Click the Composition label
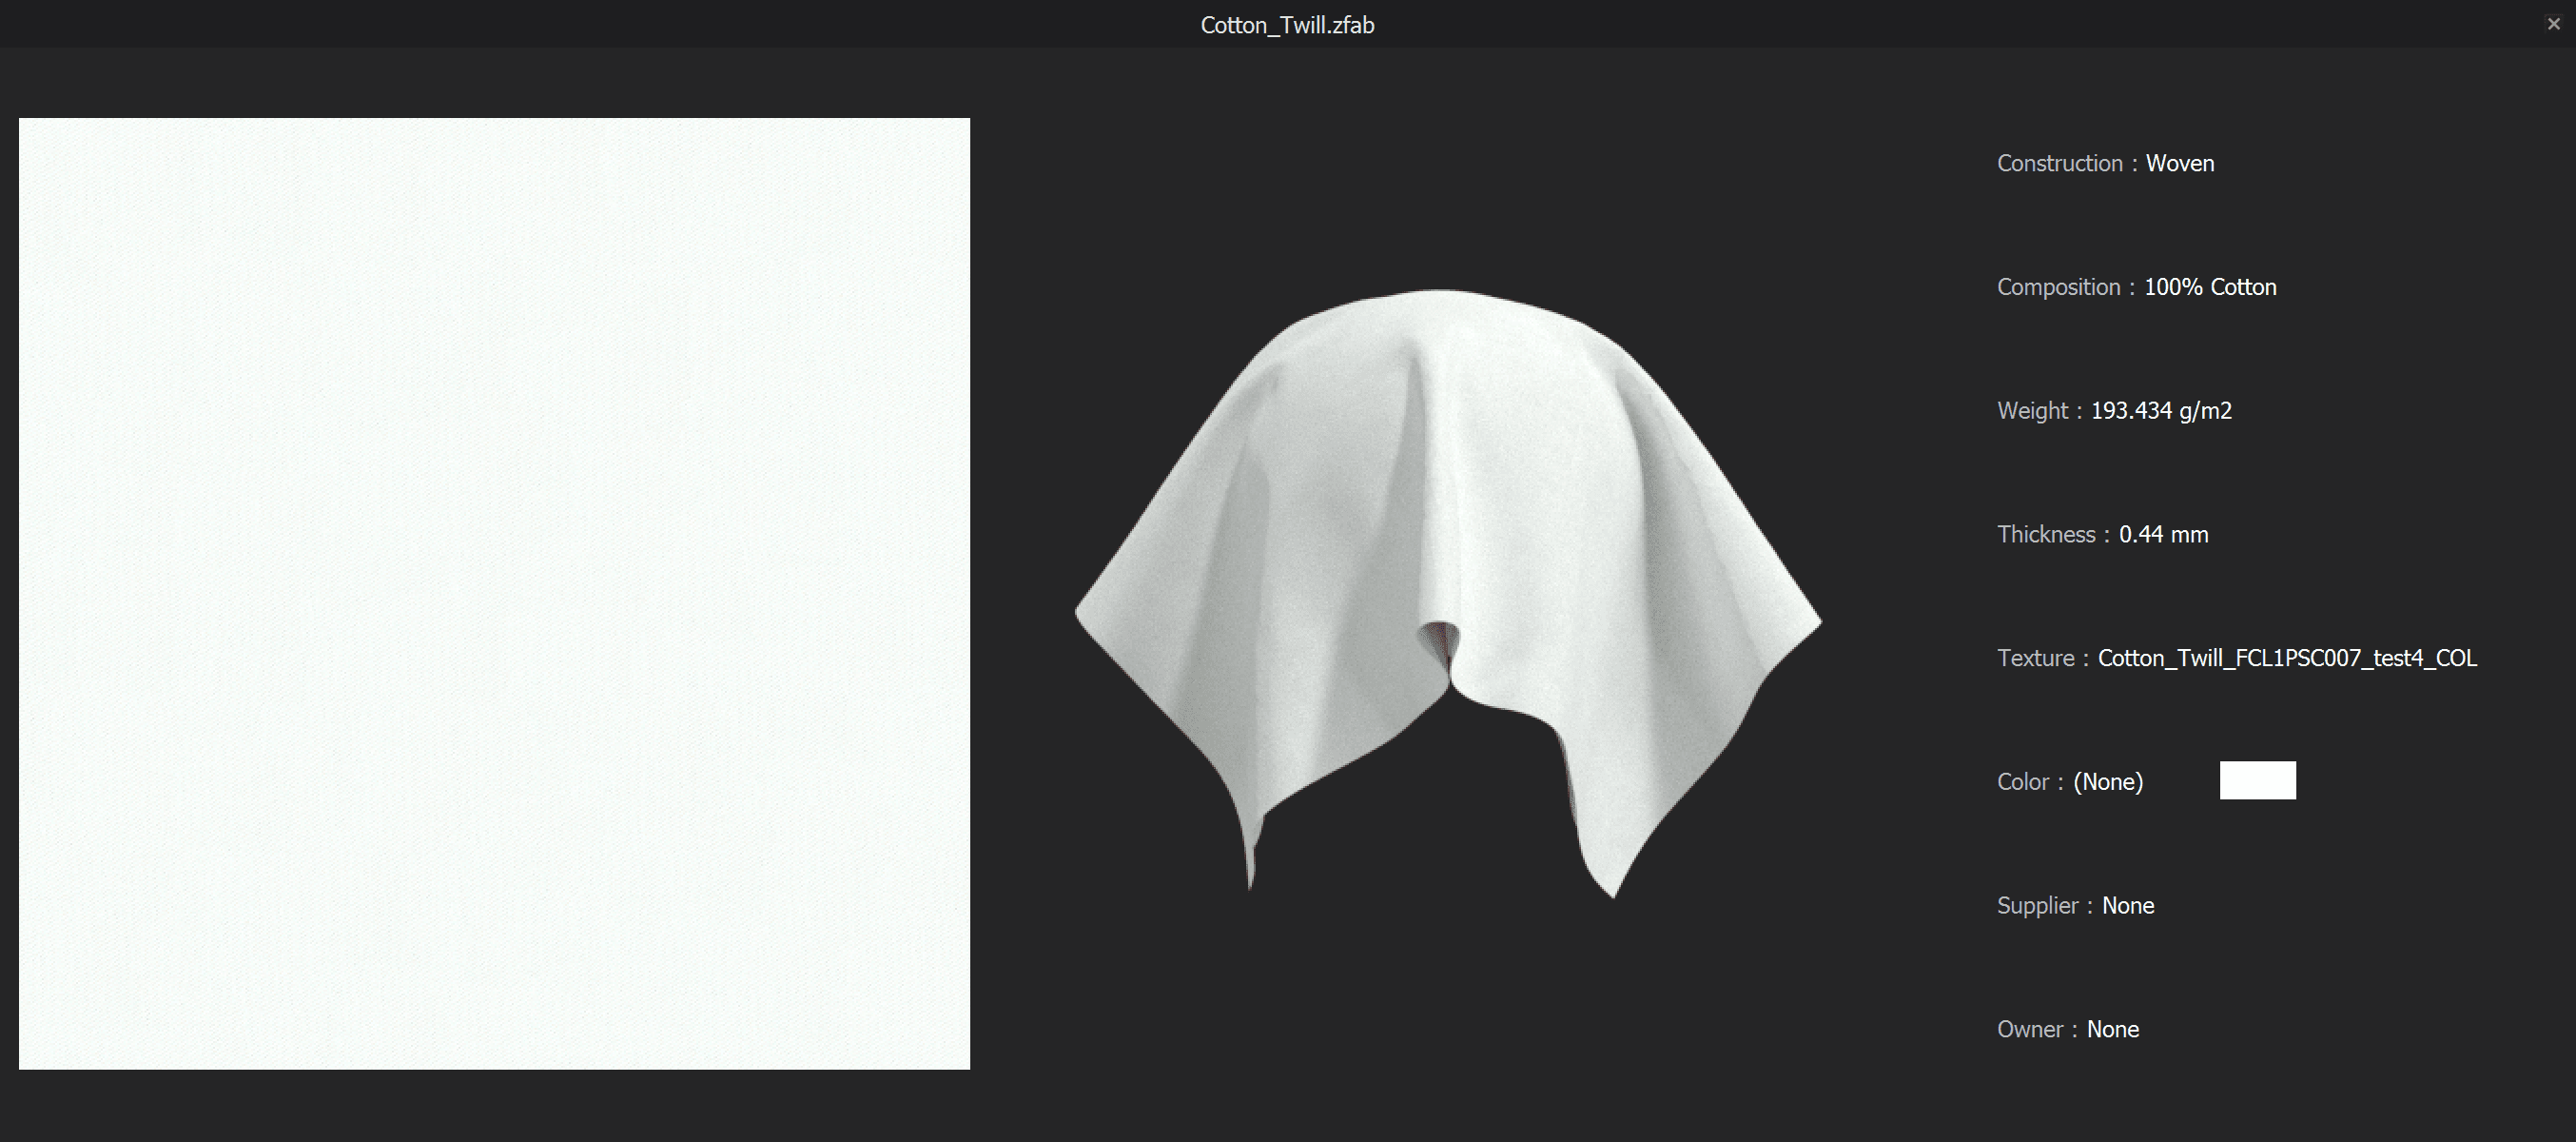 coord(2059,287)
